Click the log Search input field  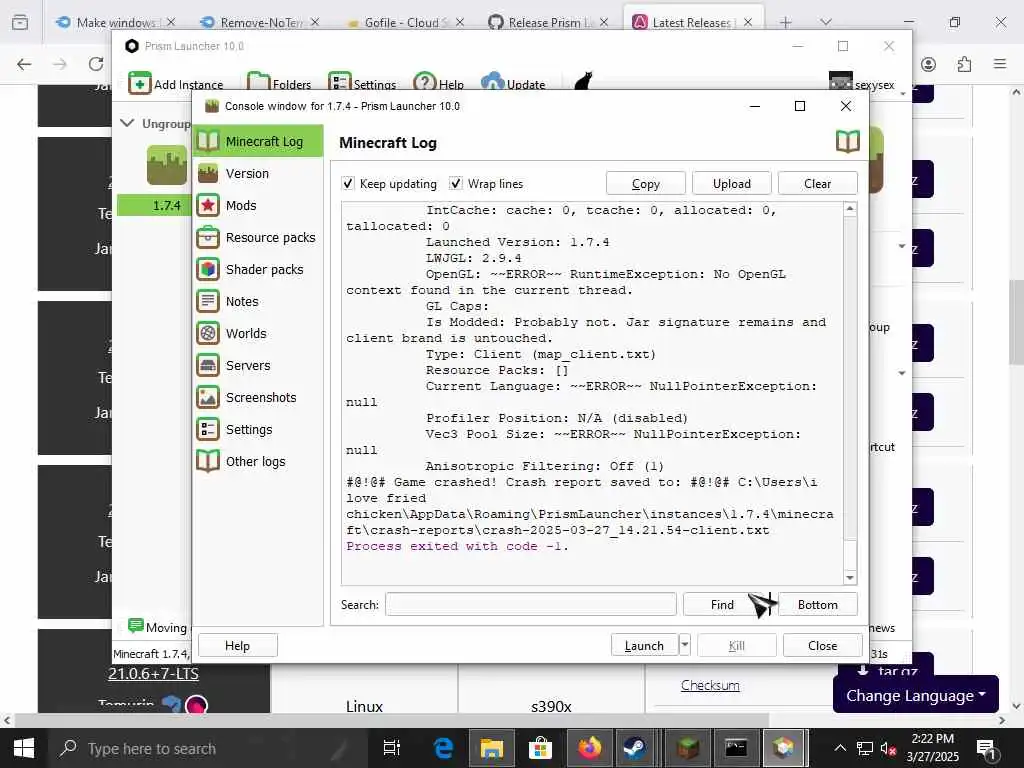click(530, 604)
